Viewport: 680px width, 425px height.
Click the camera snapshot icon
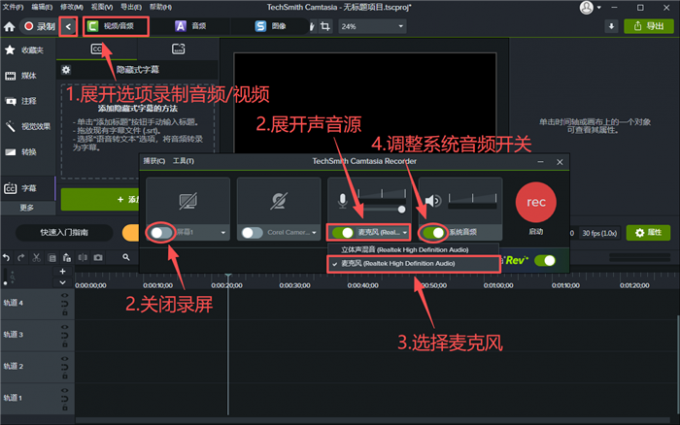coord(98,258)
